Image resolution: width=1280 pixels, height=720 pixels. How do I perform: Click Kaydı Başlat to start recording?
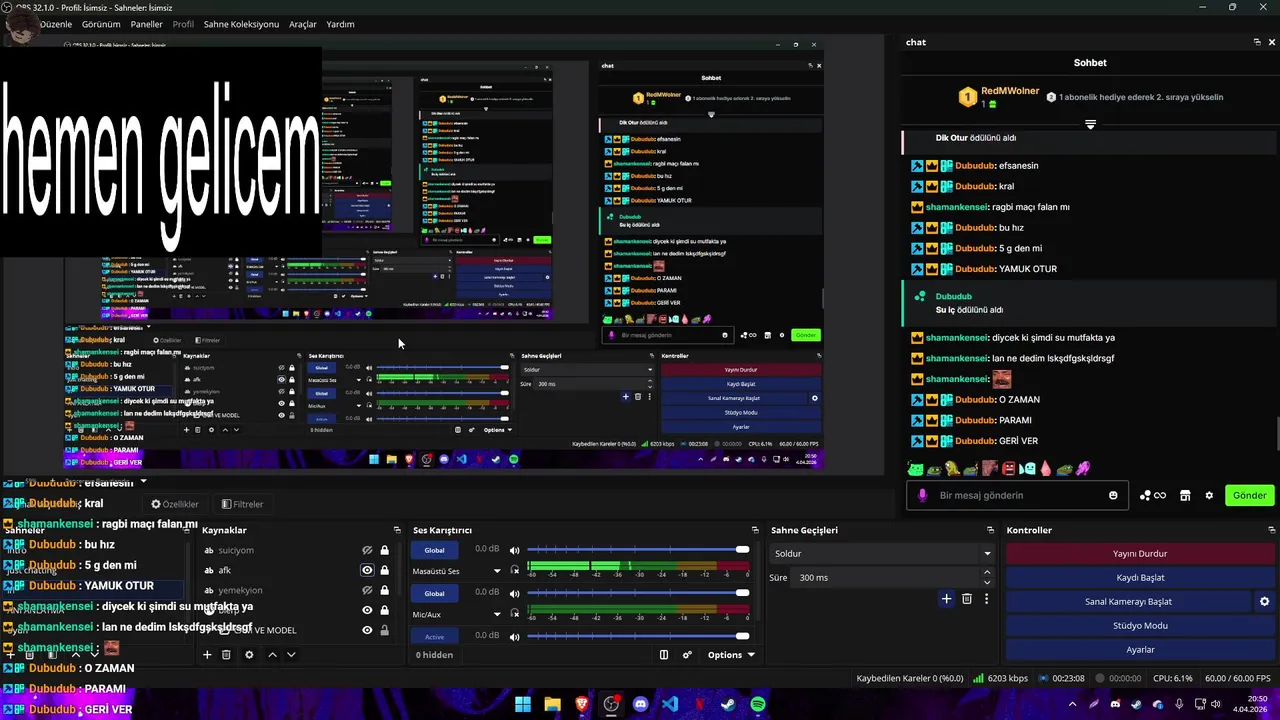point(1140,577)
